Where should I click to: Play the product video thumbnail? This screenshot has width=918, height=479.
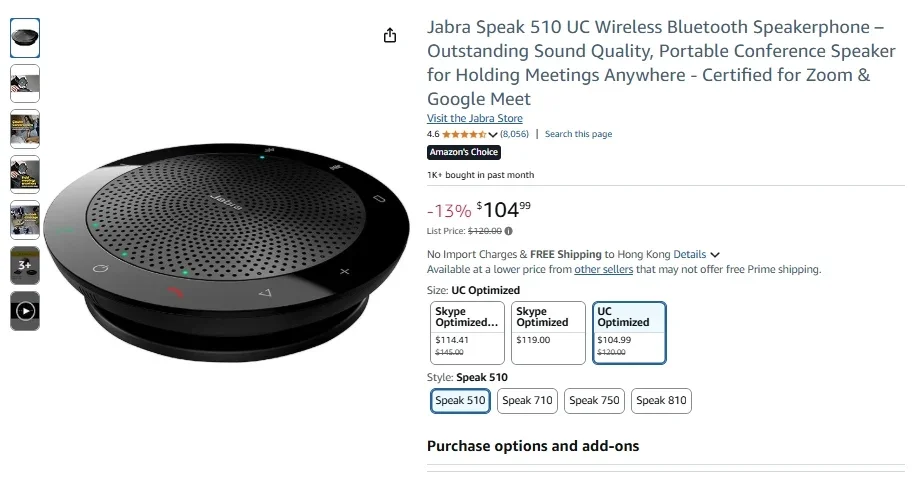25,311
